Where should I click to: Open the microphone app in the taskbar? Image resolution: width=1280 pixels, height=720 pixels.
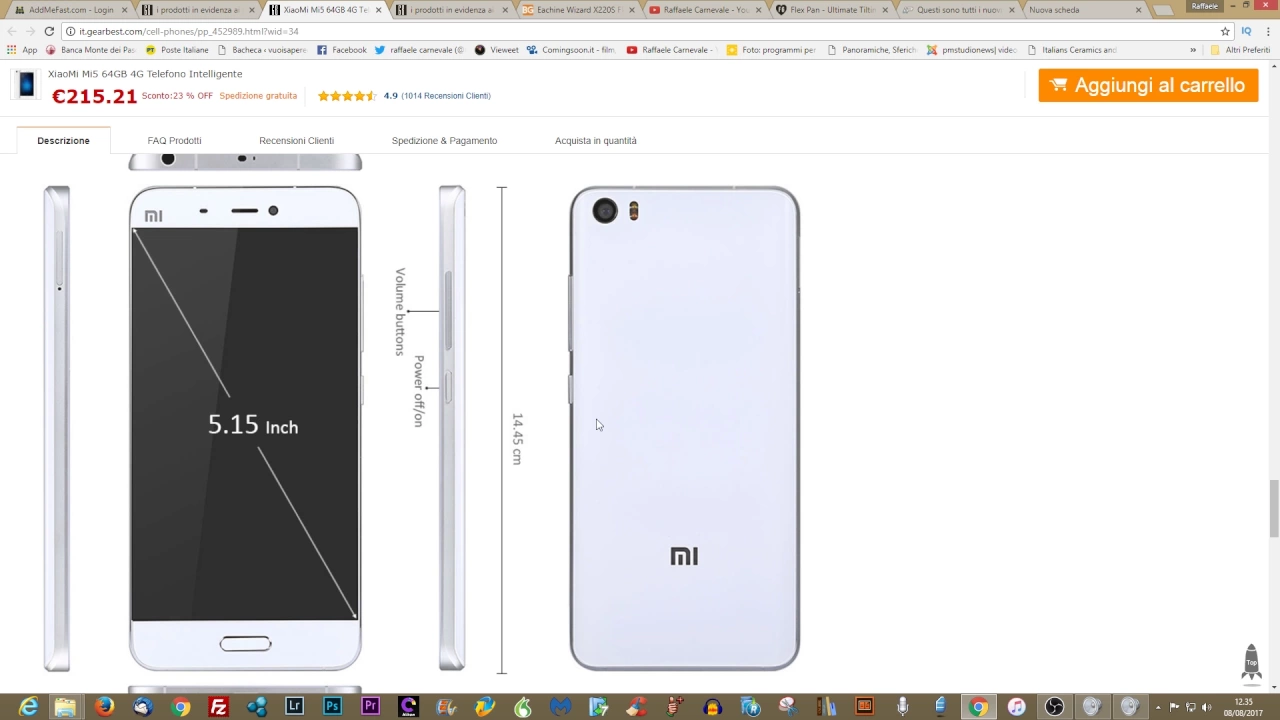coord(902,707)
